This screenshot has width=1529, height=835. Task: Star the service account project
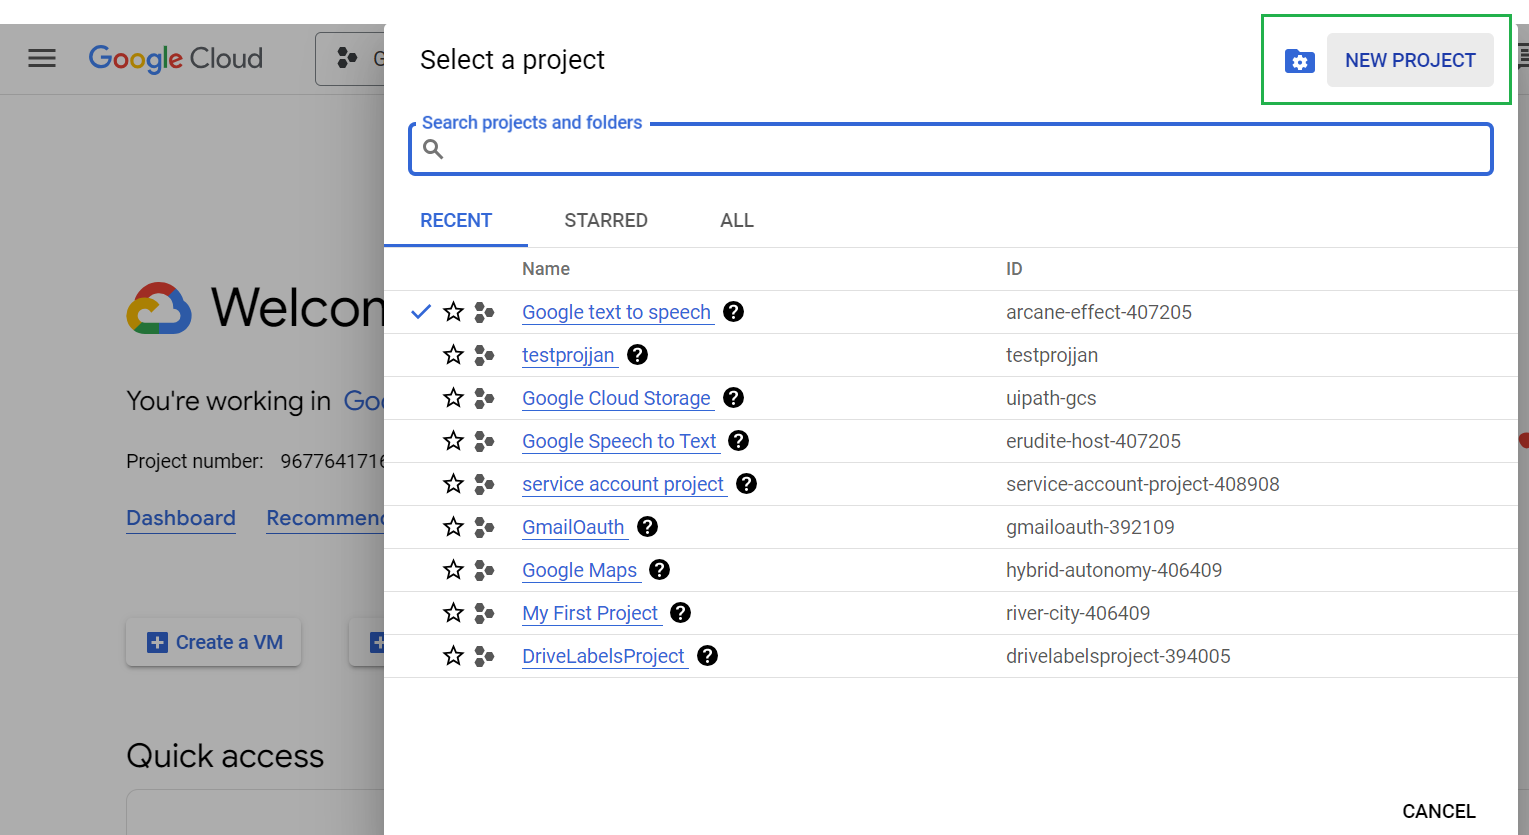[x=453, y=484]
